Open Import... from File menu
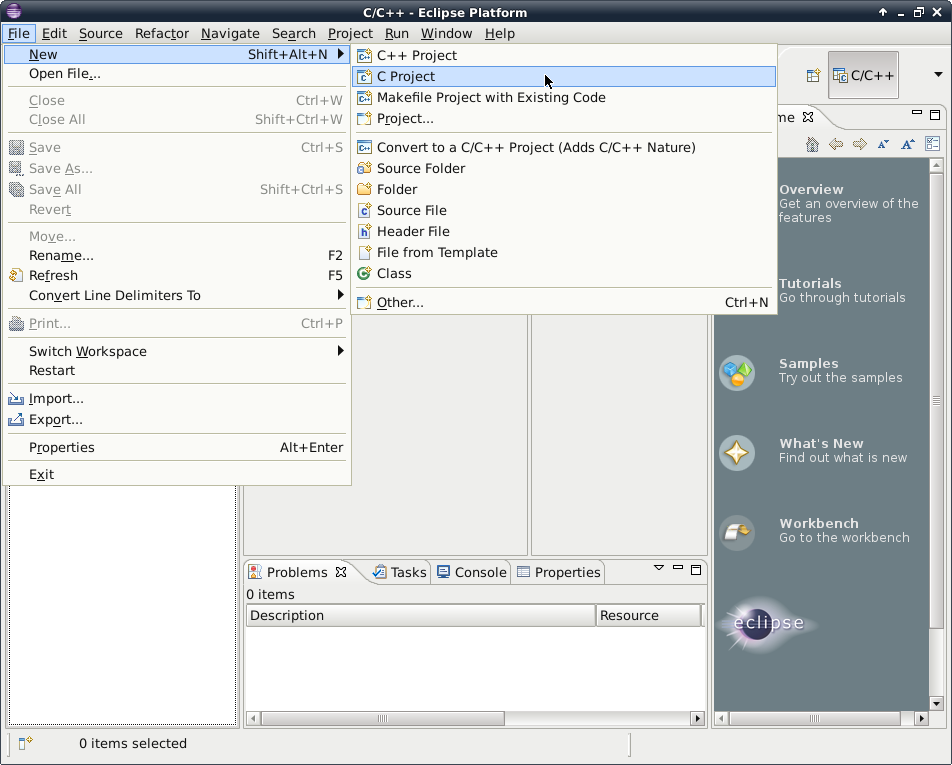The image size is (952, 765). 177,399
